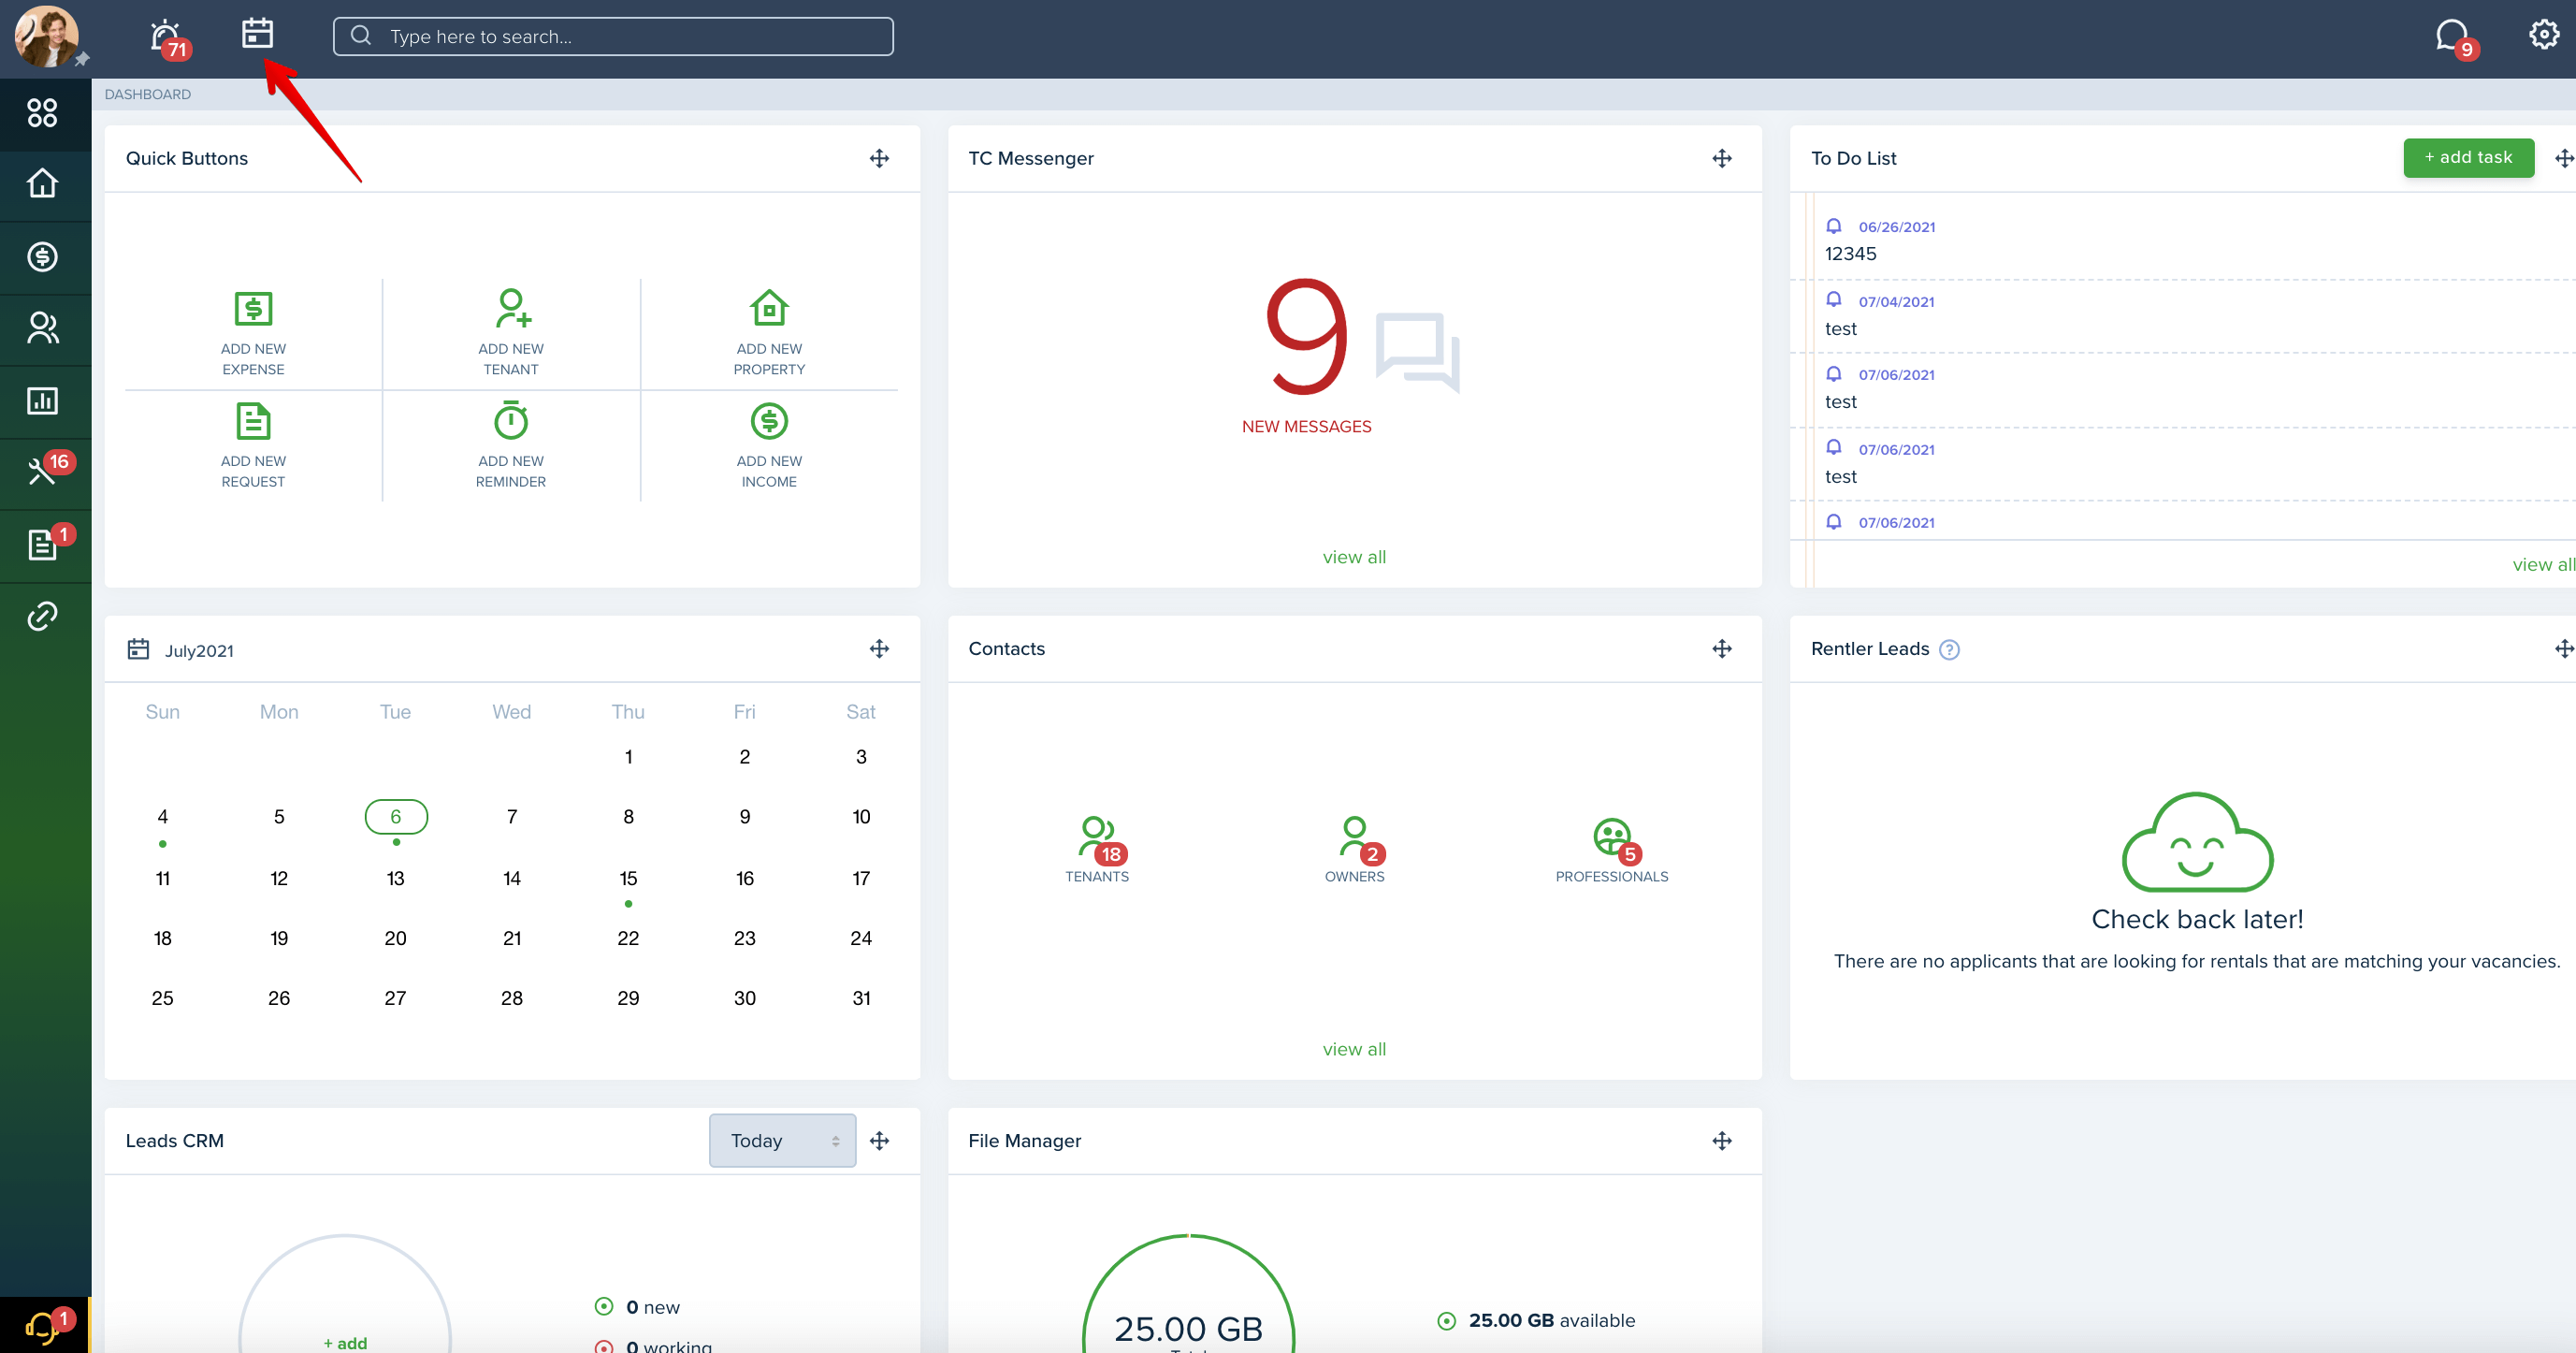Viewport: 2576px width, 1353px height.
Task: Open the properties home icon in sidebar
Action: [x=42, y=184]
